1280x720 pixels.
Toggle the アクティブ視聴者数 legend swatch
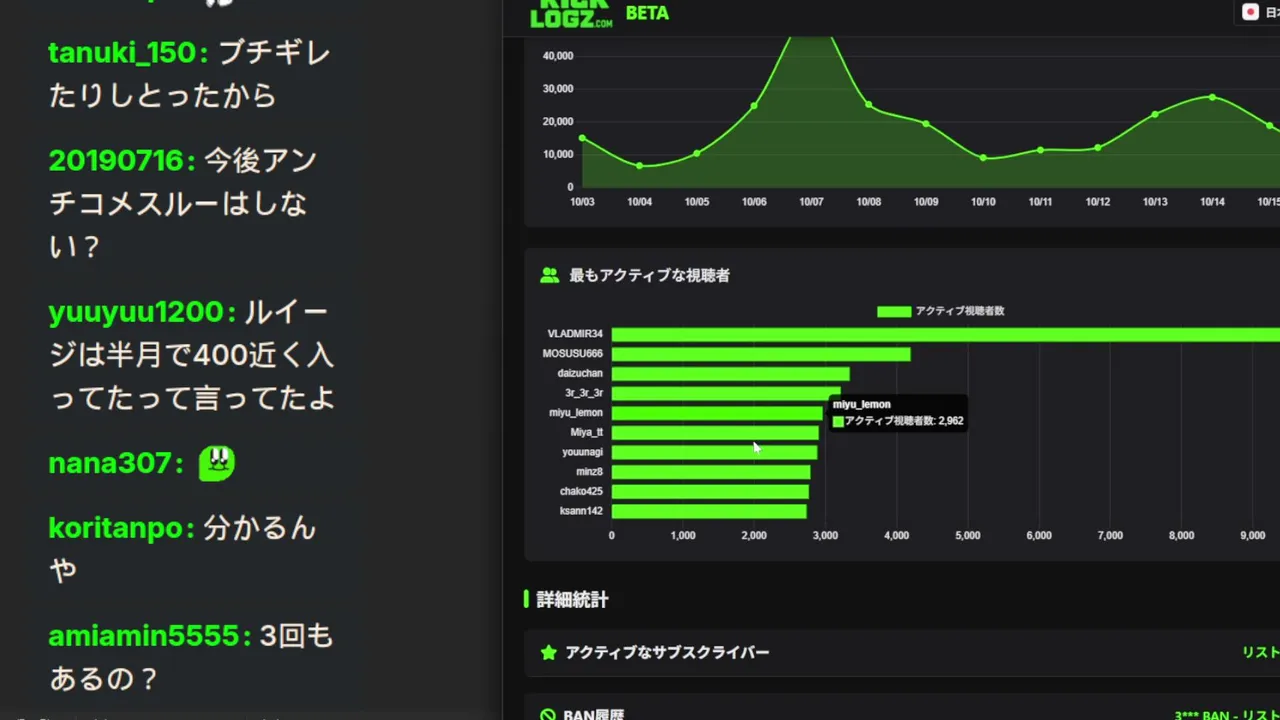click(x=894, y=311)
